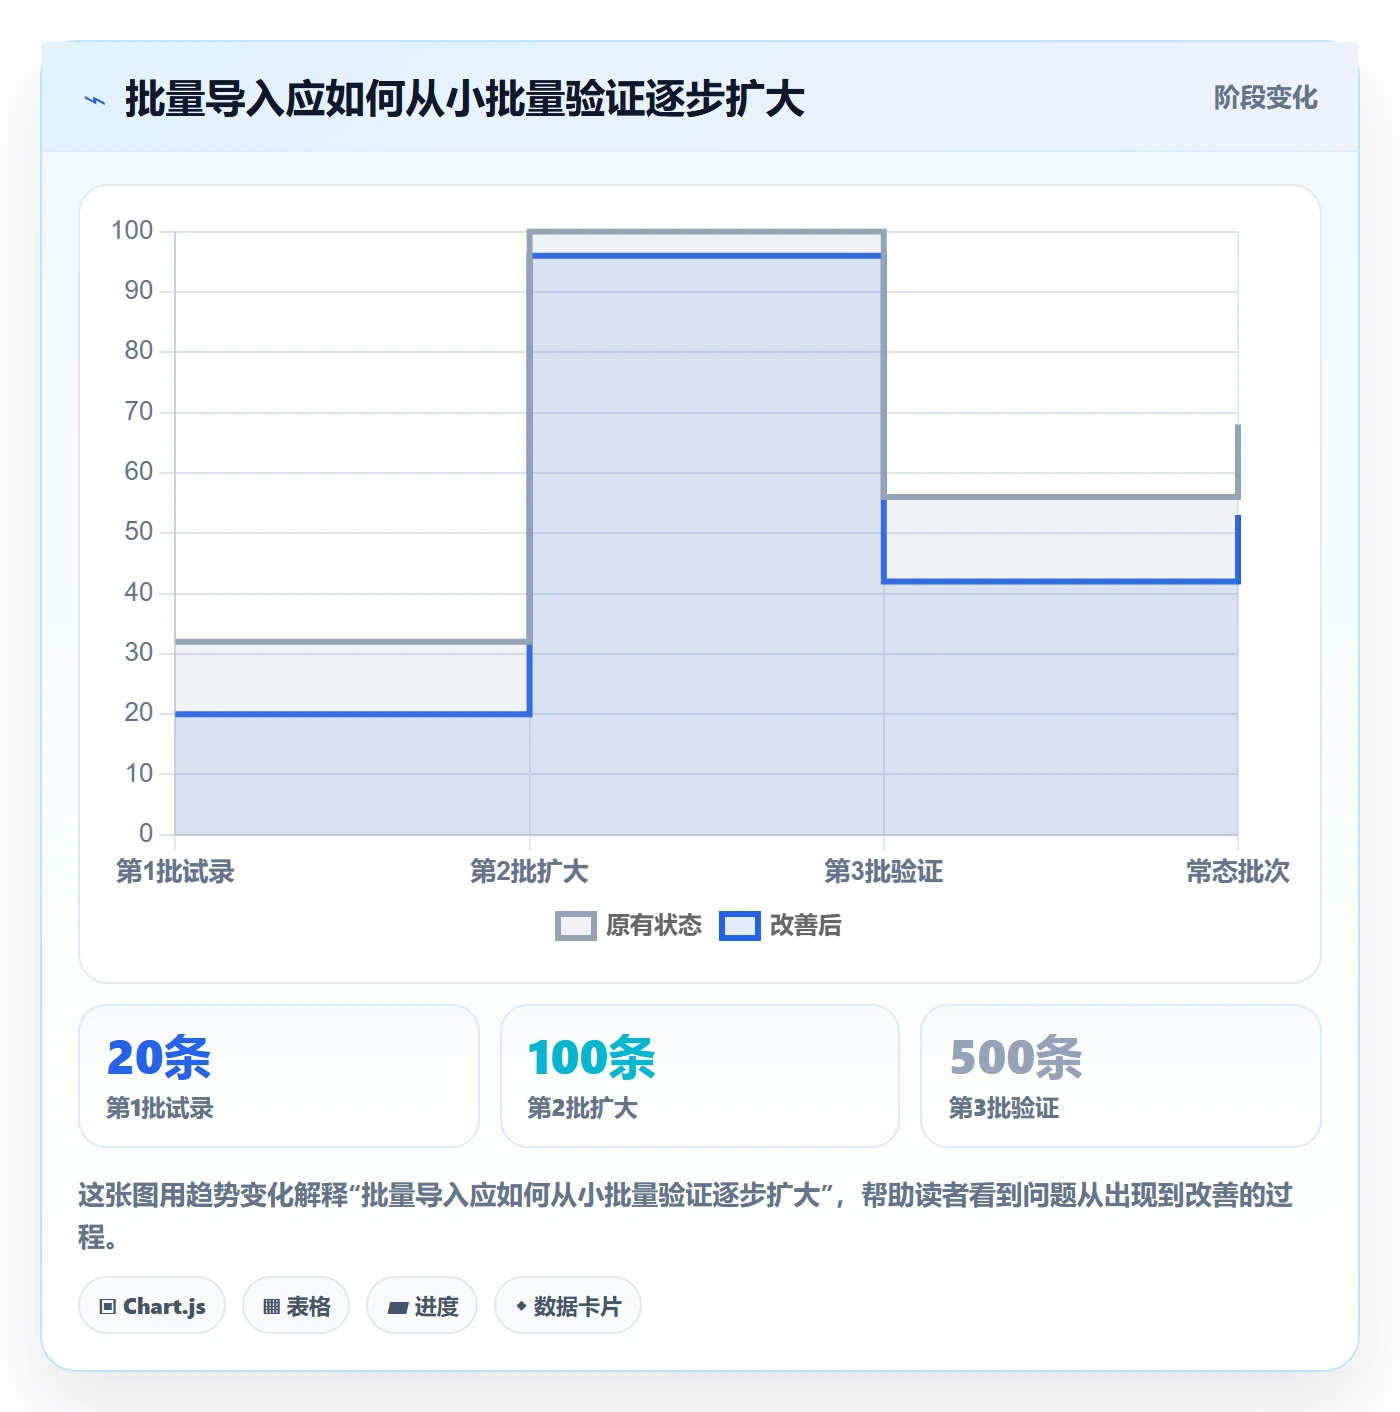Click the Chart.js tag square icon
Image resolution: width=1400 pixels, height=1412 pixels.
click(108, 1307)
